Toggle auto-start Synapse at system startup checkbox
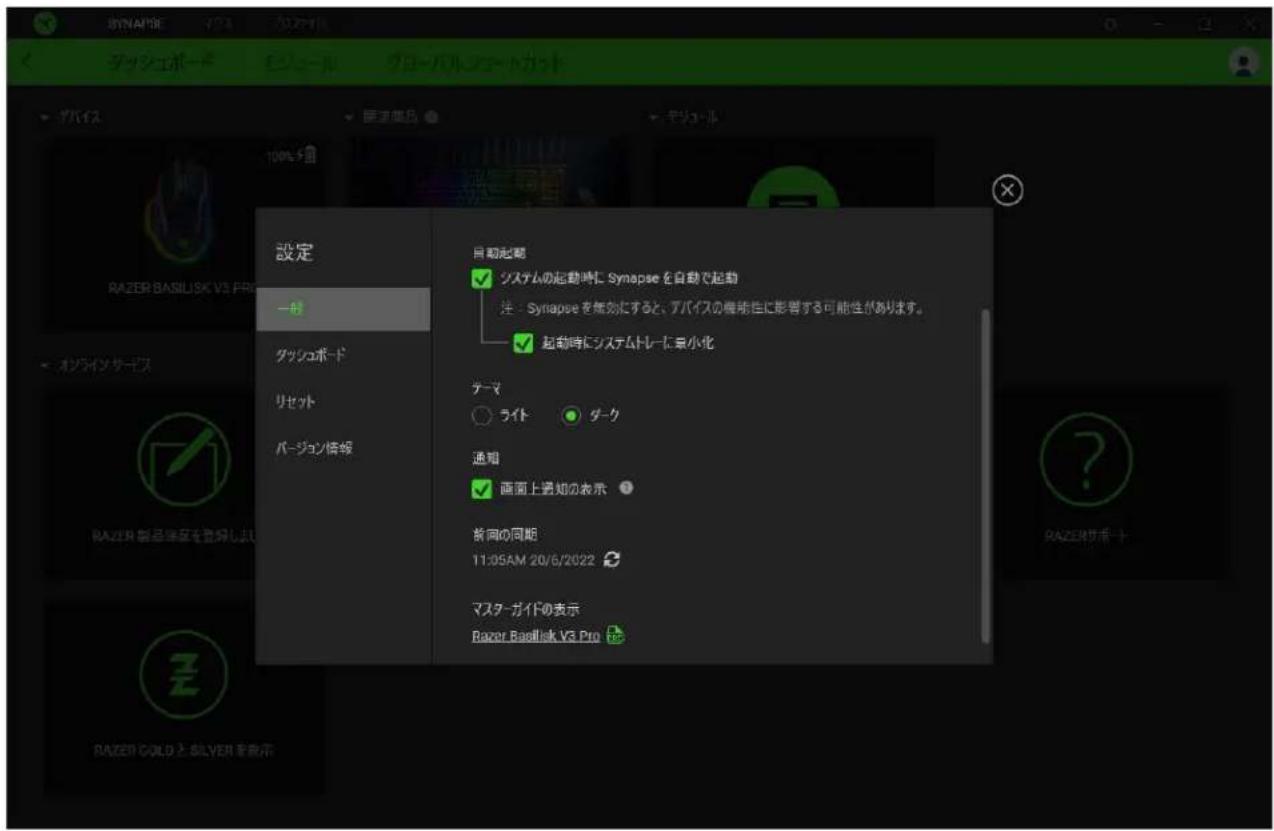 pos(482,277)
